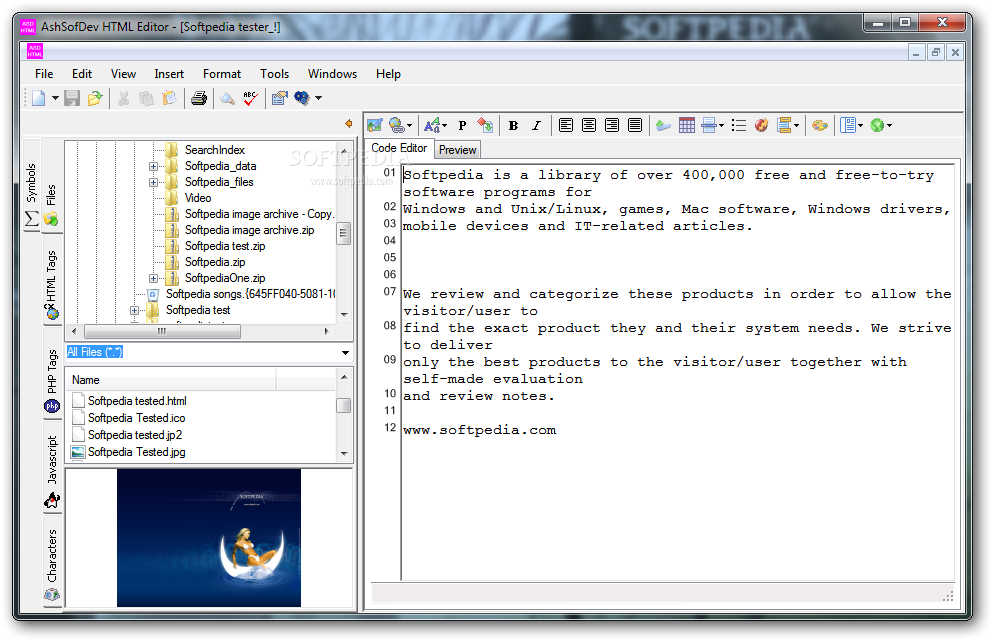Open the Help menu
993x641 pixels.
[388, 74]
